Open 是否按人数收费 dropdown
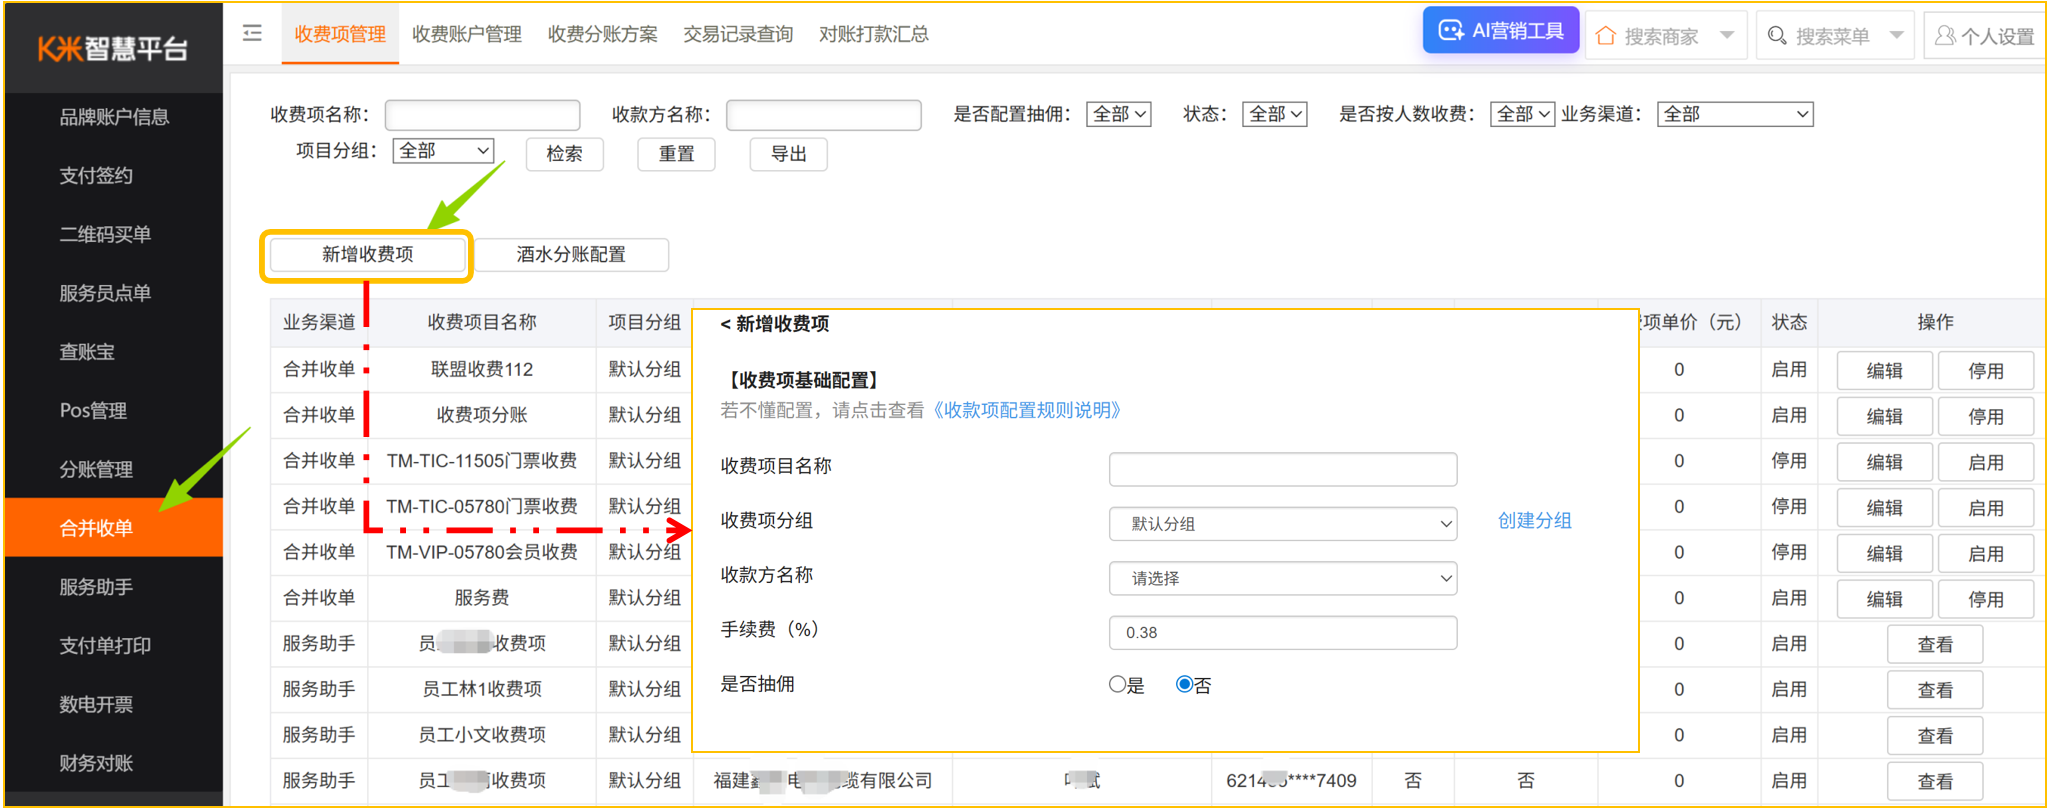The height and width of the screenshot is (812, 2050). pos(1522,114)
